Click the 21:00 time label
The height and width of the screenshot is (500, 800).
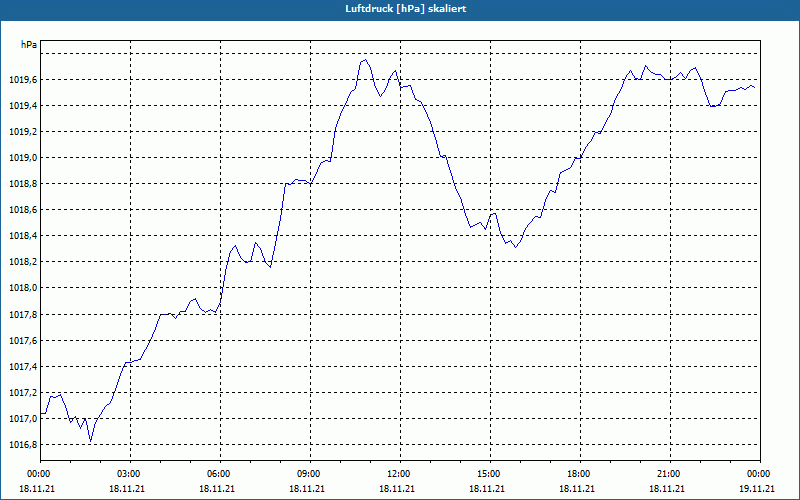pos(670,473)
